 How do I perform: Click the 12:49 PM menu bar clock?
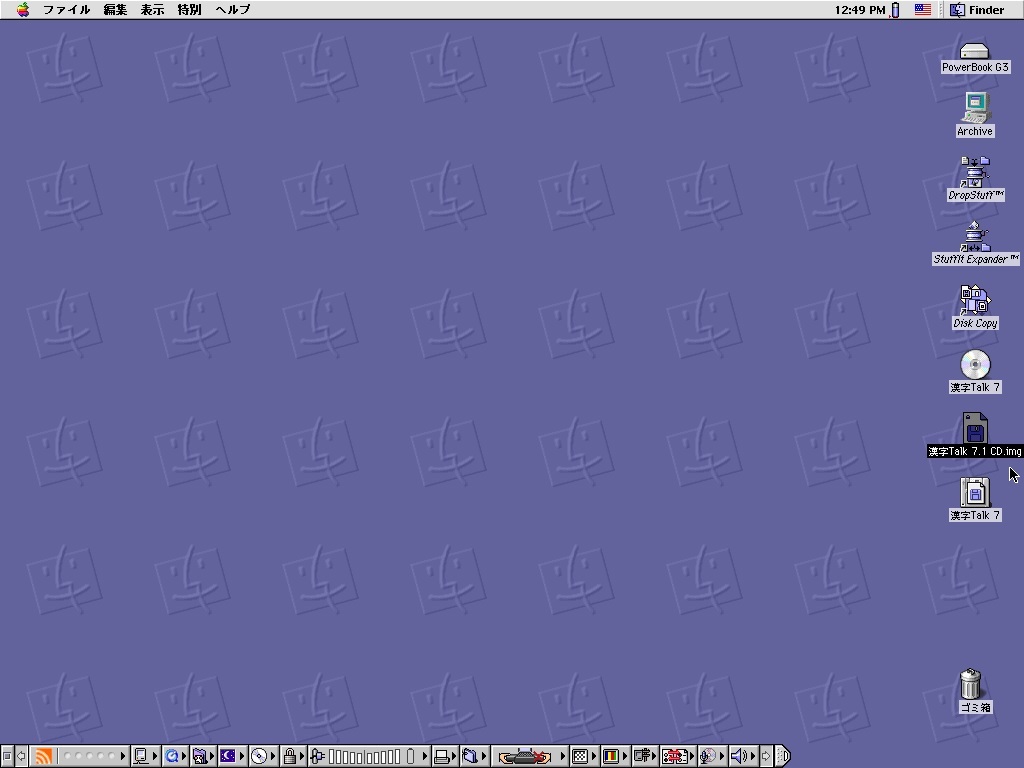(x=859, y=9)
